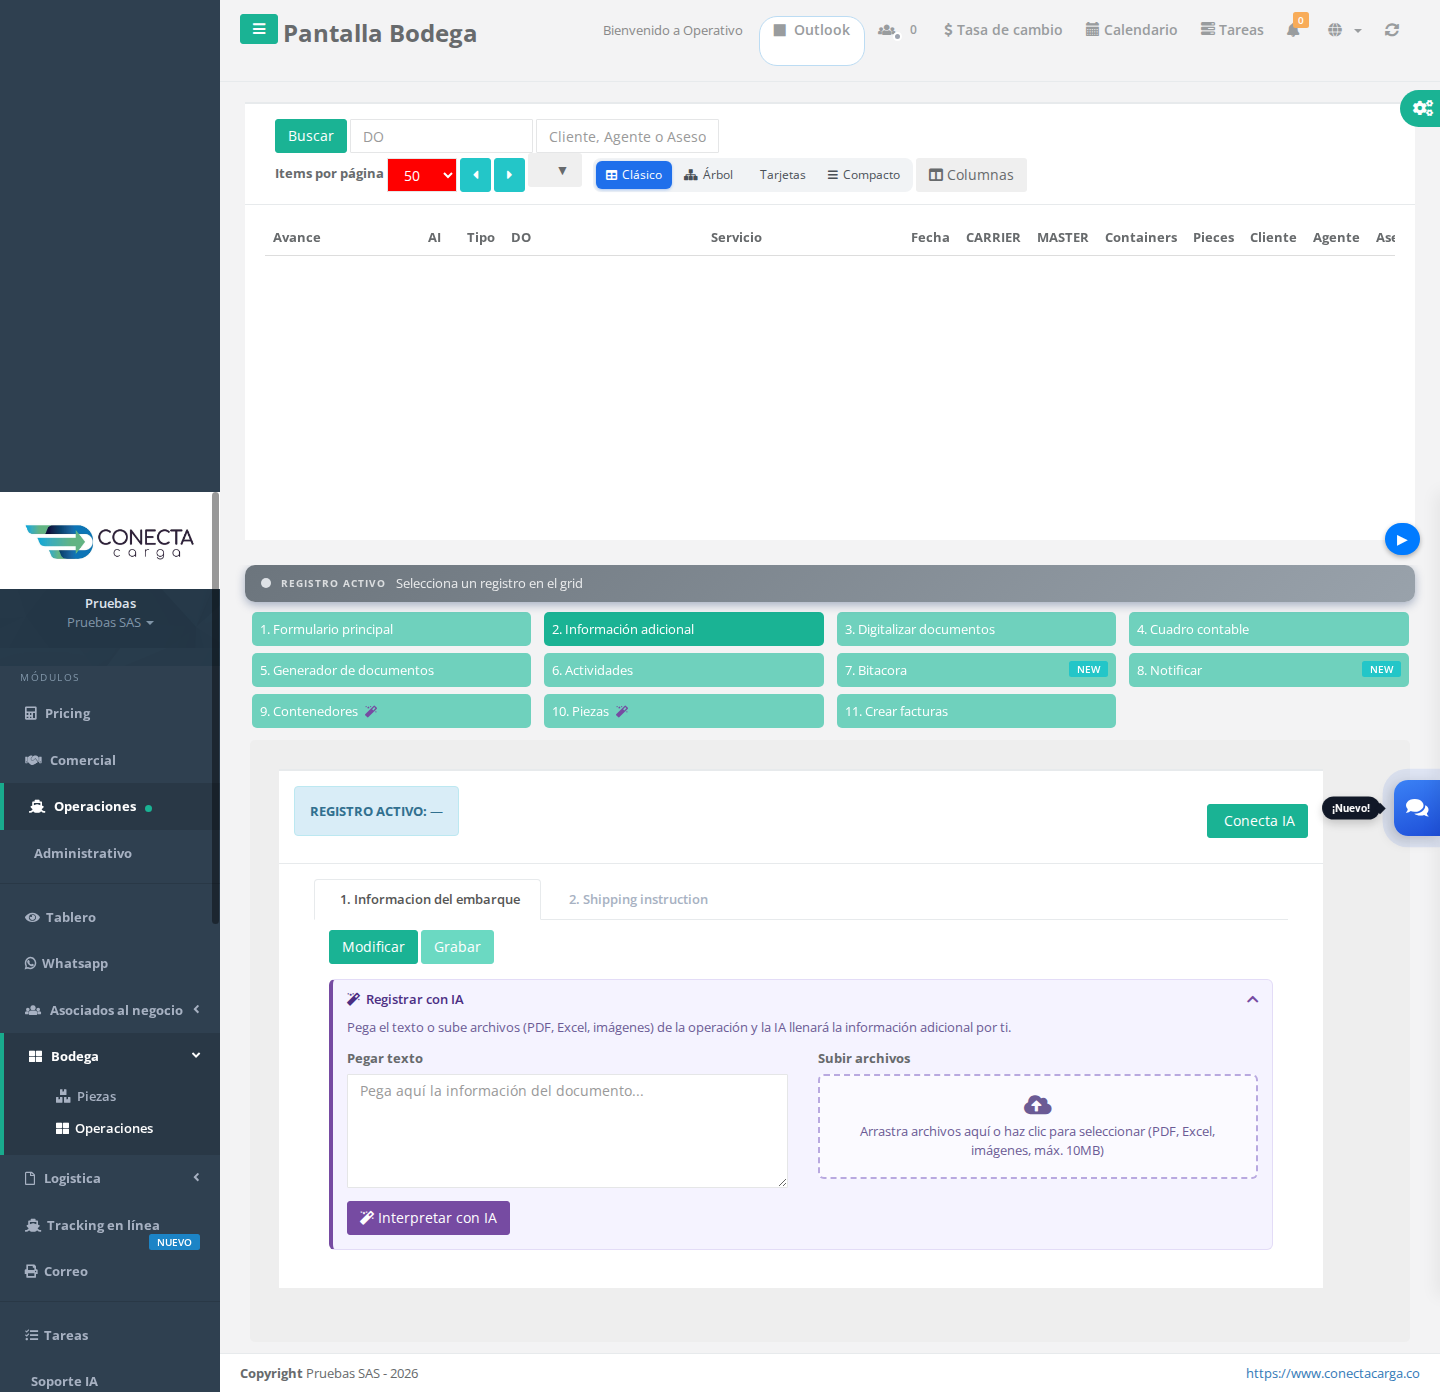
Task: Click the Conecta Carga logo
Action: [x=109, y=541]
